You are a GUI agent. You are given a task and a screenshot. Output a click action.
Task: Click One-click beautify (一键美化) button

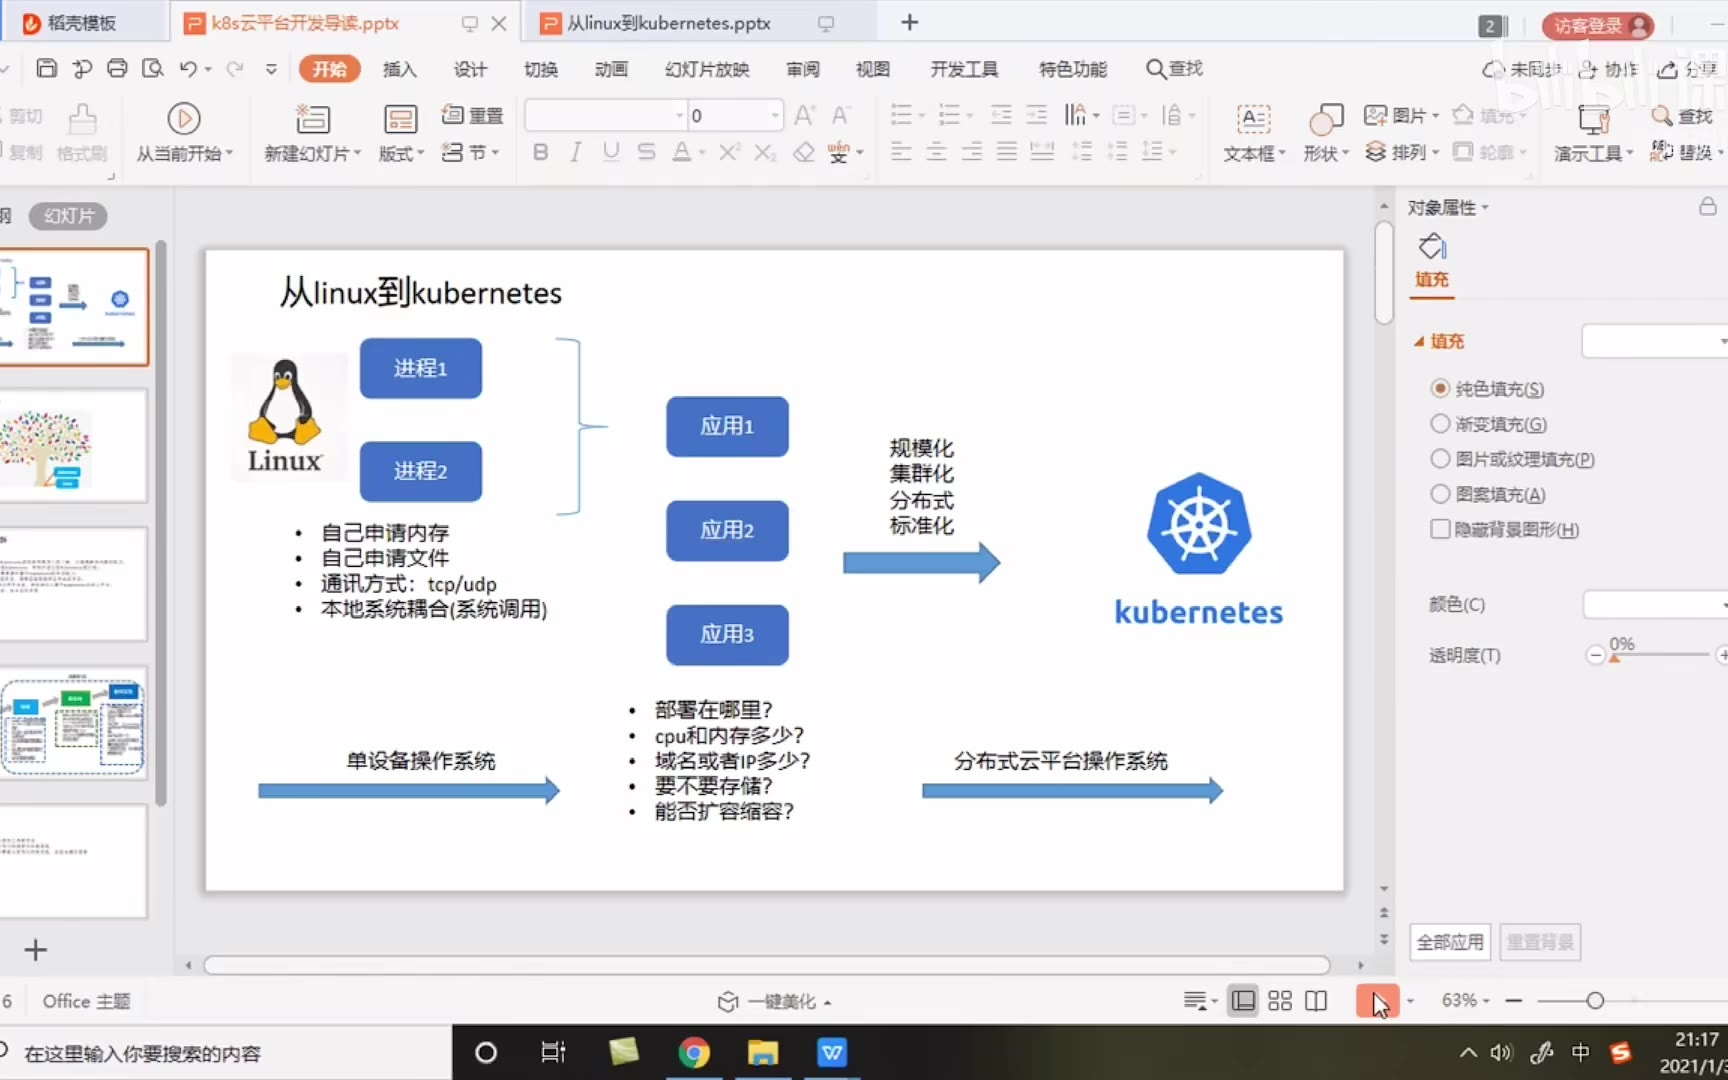click(x=775, y=1001)
